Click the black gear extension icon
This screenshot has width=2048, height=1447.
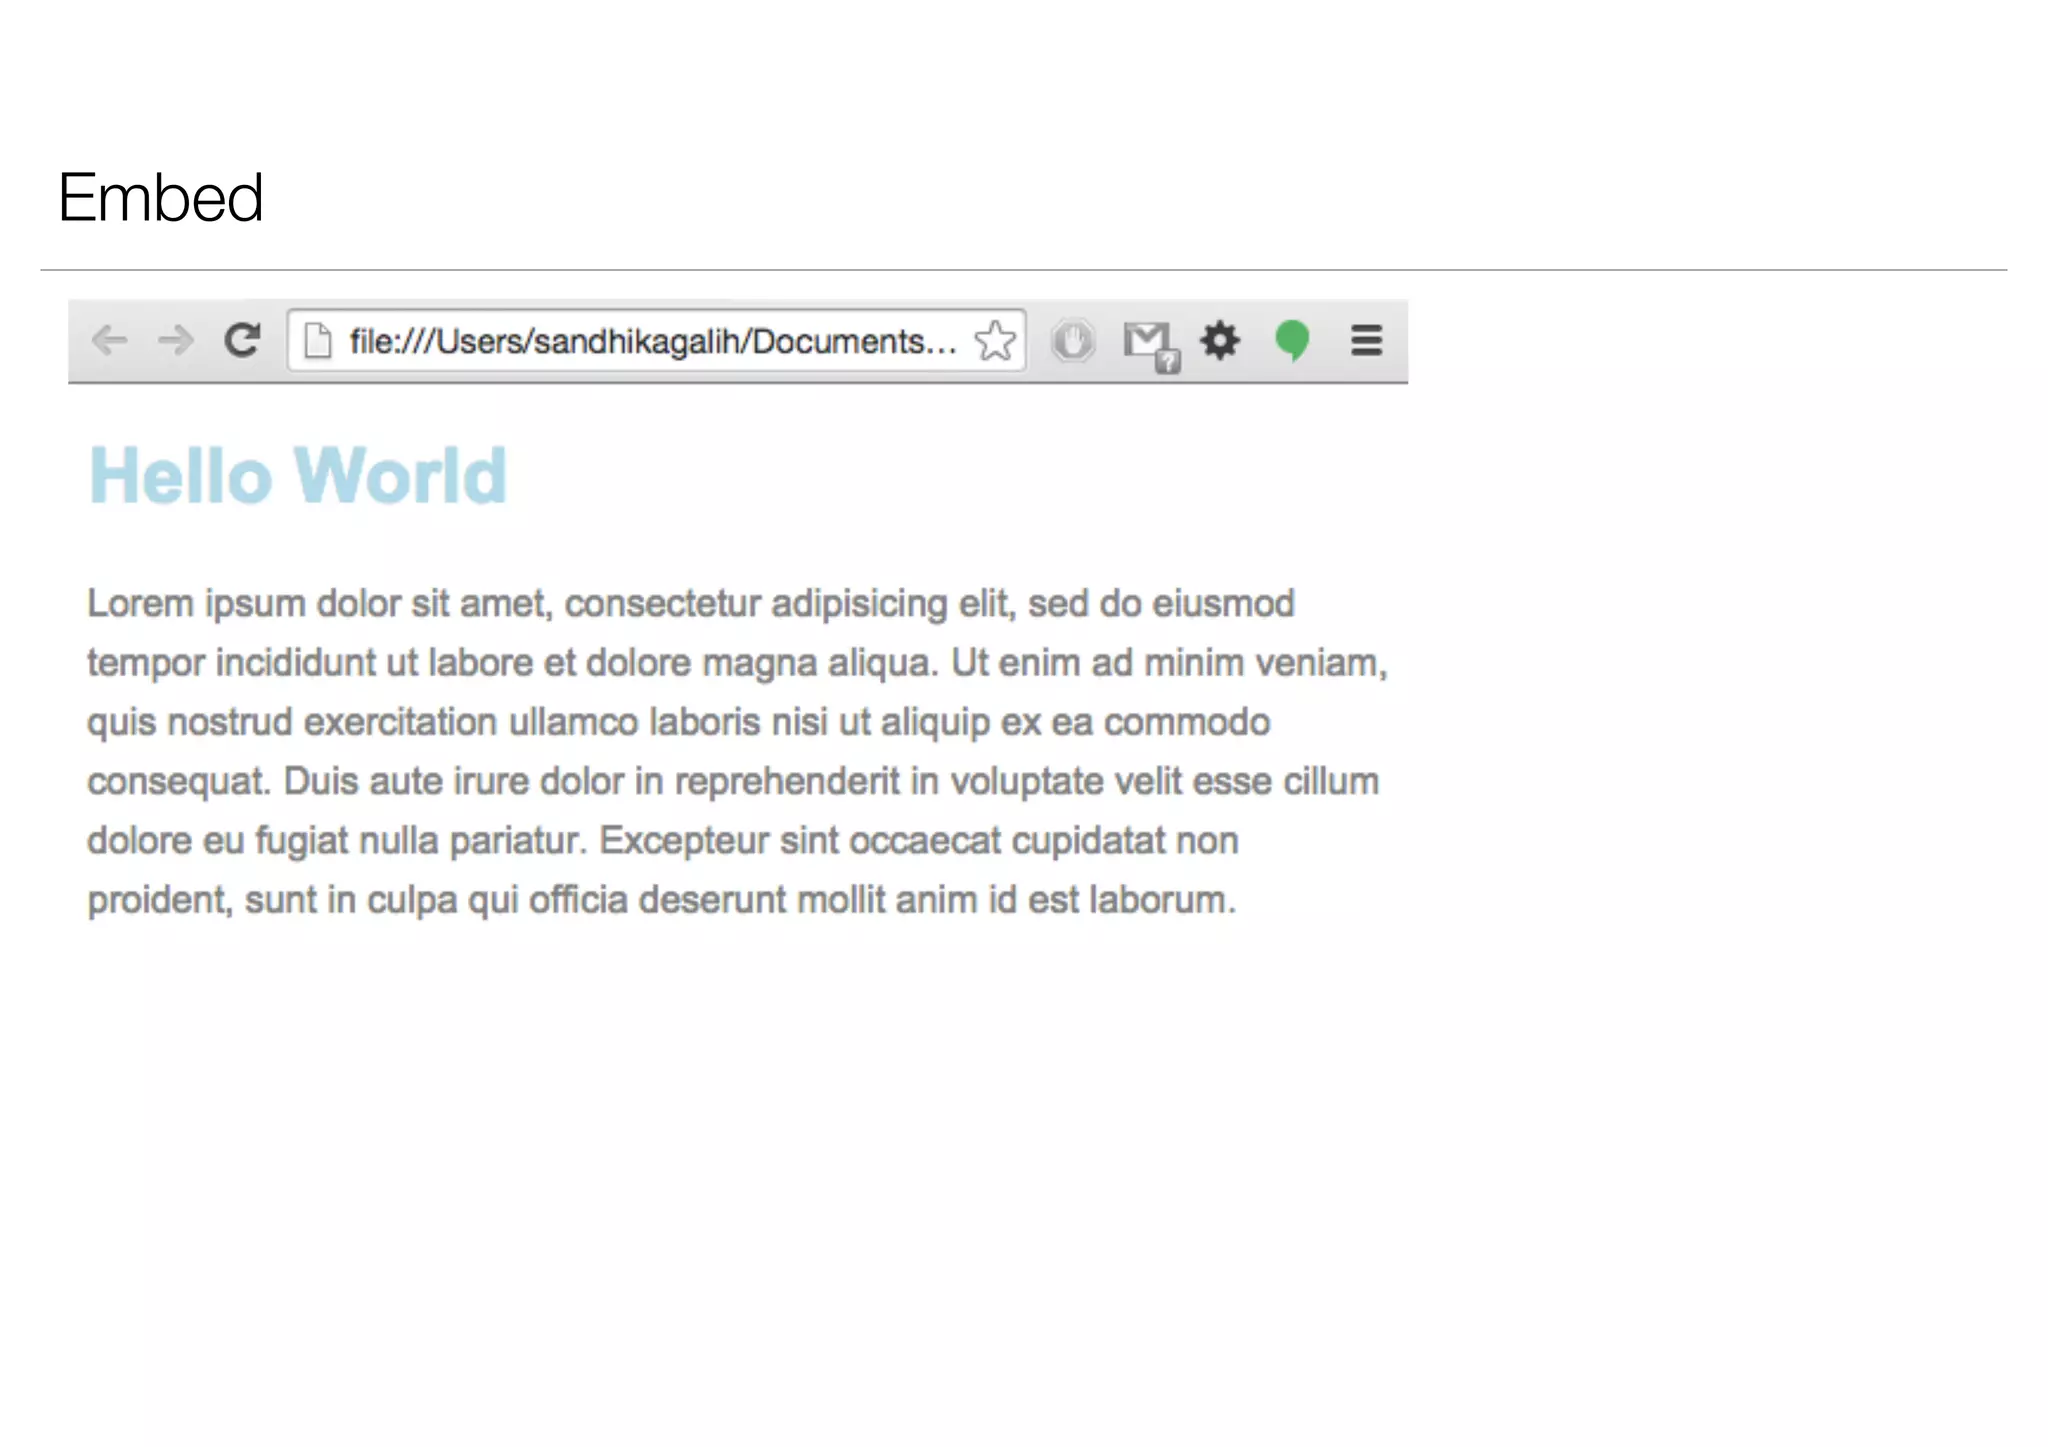click(x=1220, y=341)
